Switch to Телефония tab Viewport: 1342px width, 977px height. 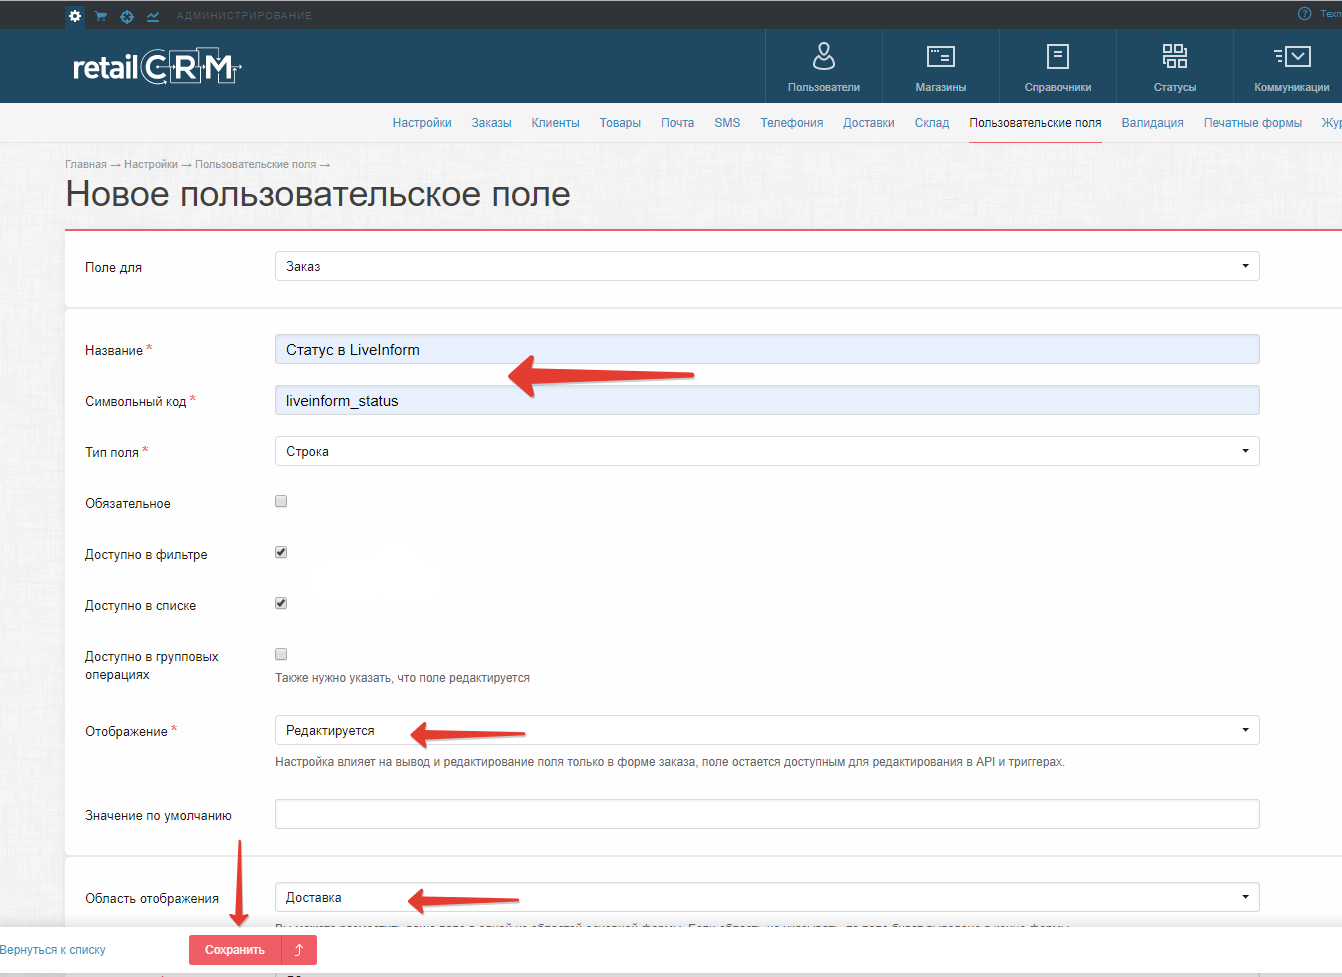point(791,123)
